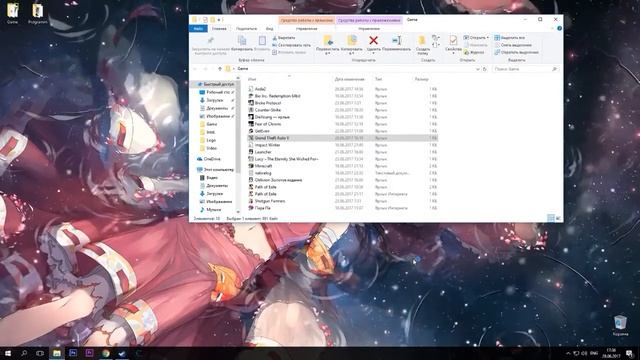Viewport: 640px width, 360px height.
Task: Click the Windows Start button
Action: click(8, 353)
